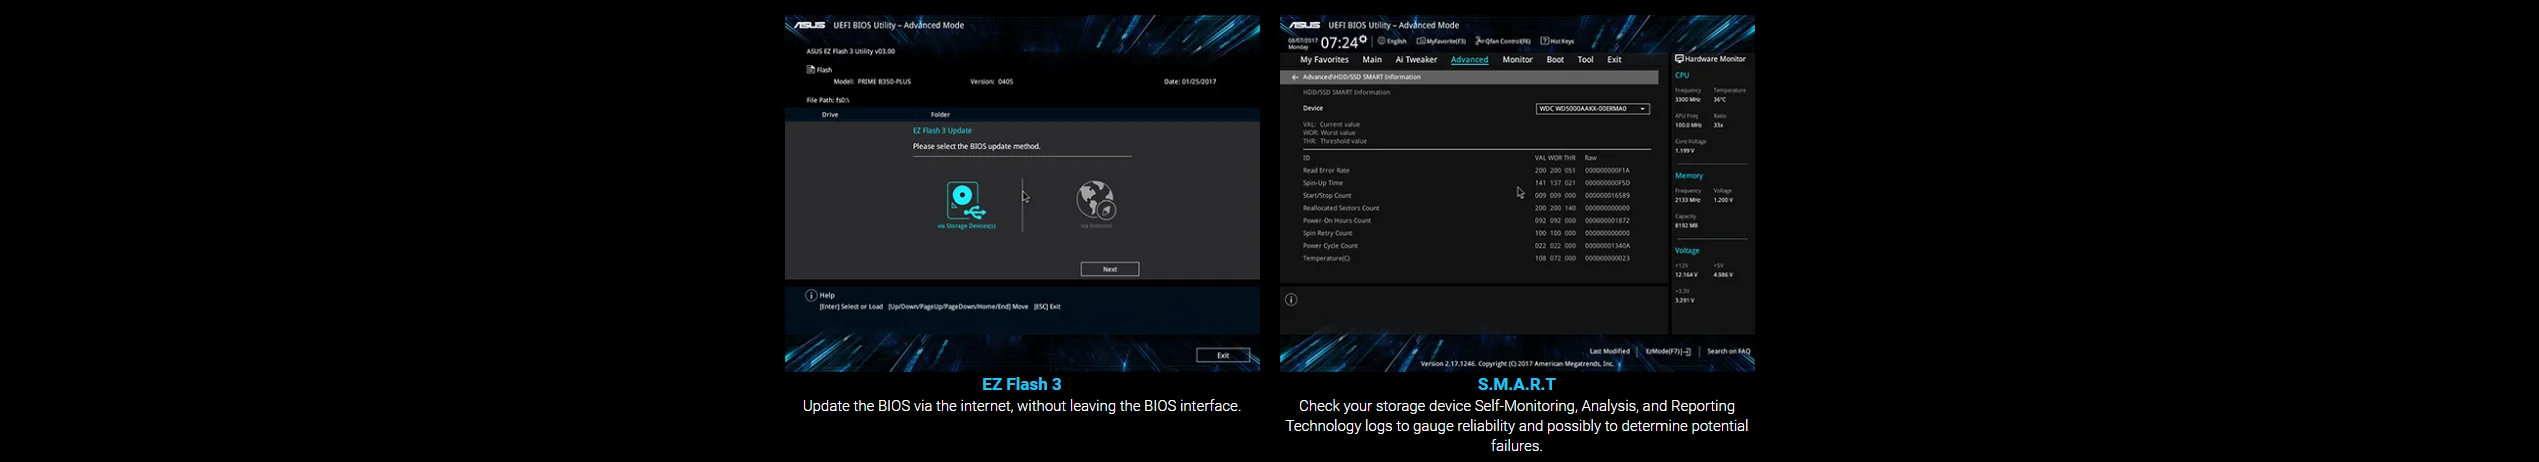The height and width of the screenshot is (462, 2539).
Task: Select the Read Error Rate row
Action: click(x=1466, y=171)
